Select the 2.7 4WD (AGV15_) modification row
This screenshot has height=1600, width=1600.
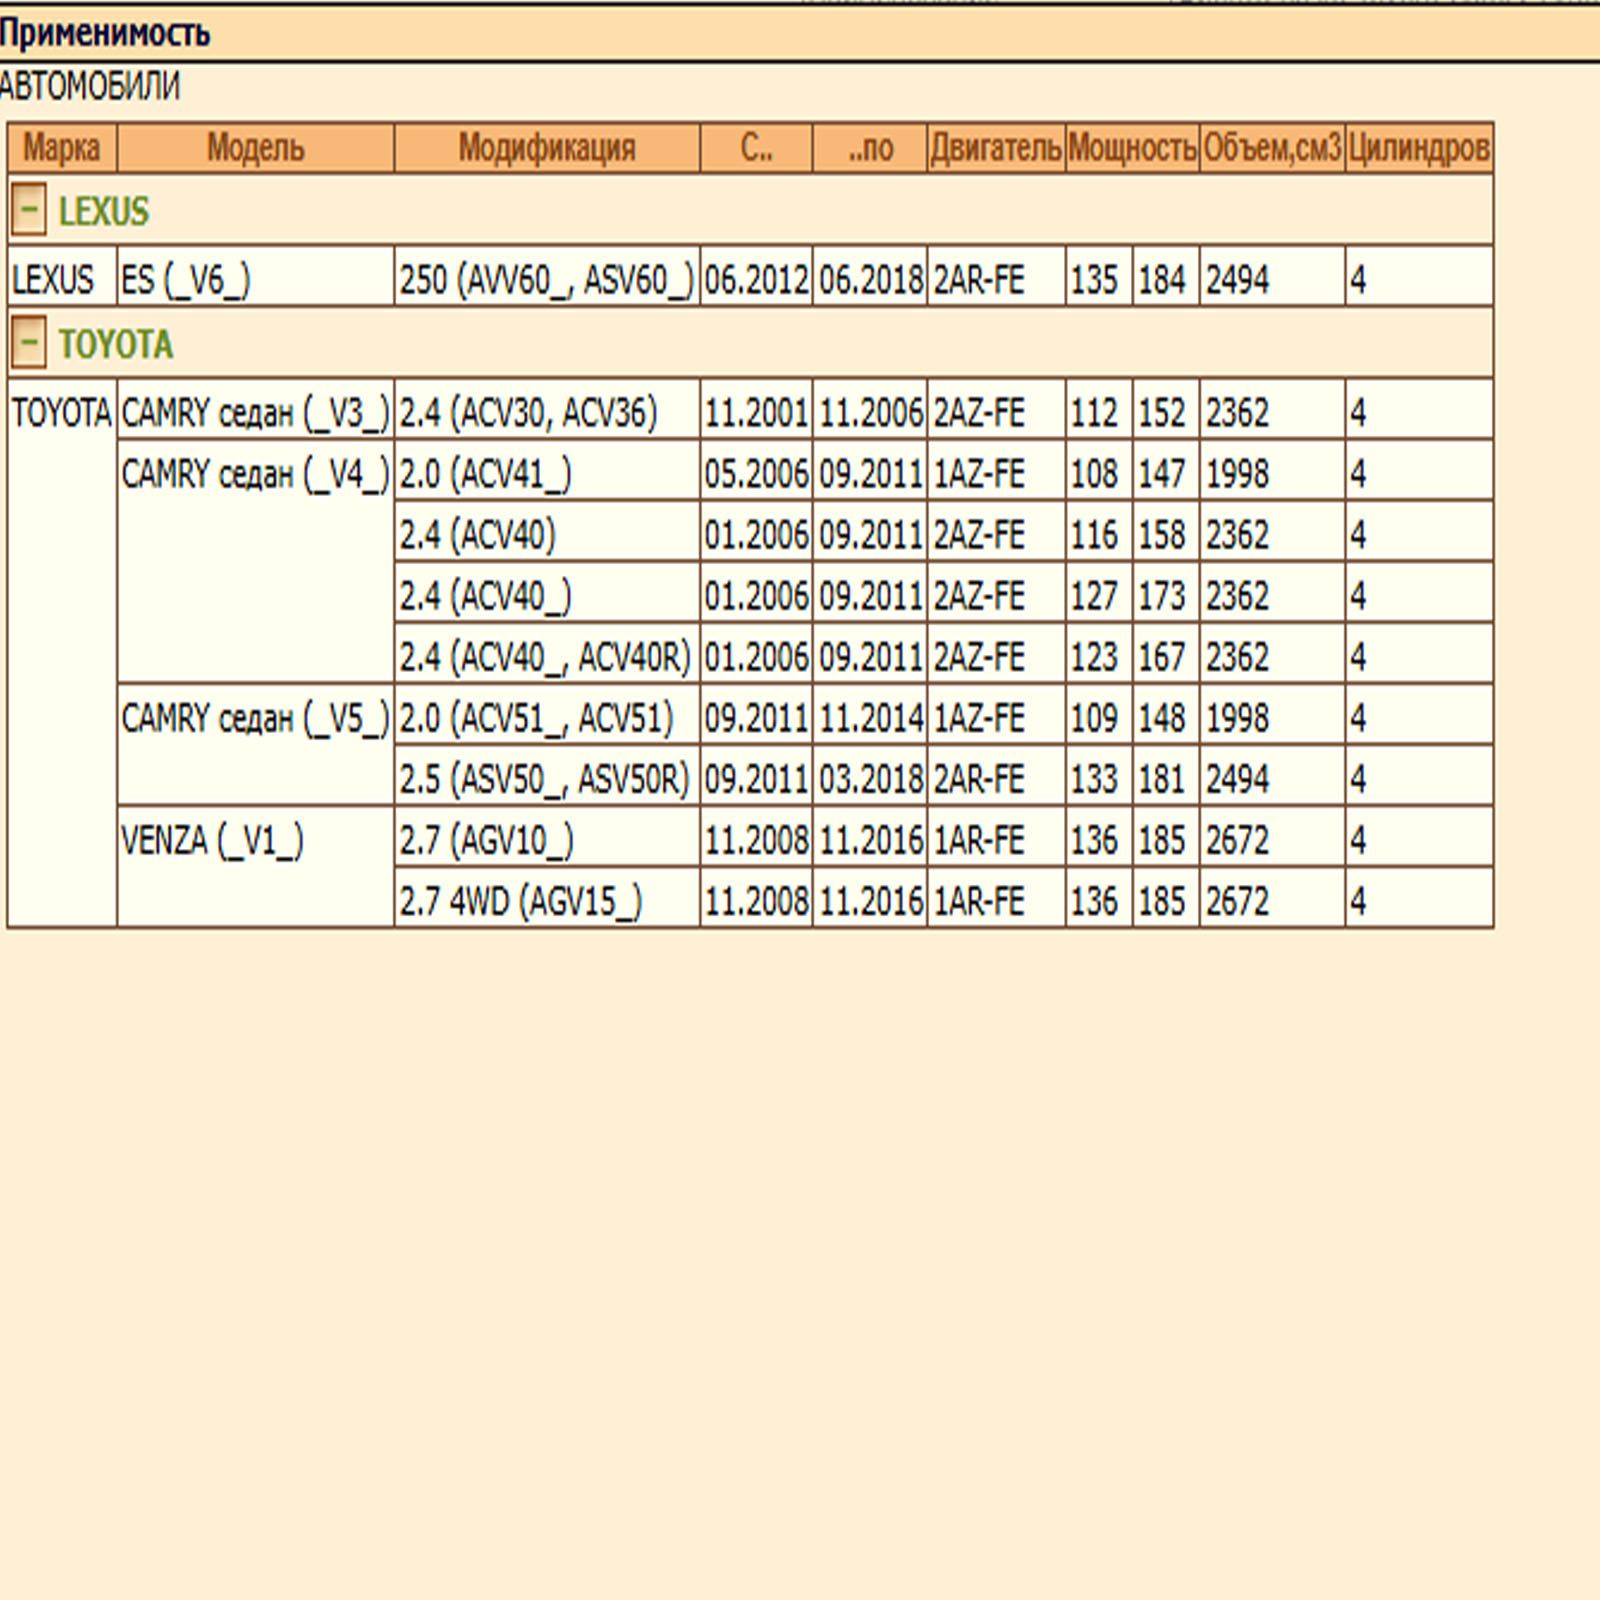point(520,901)
